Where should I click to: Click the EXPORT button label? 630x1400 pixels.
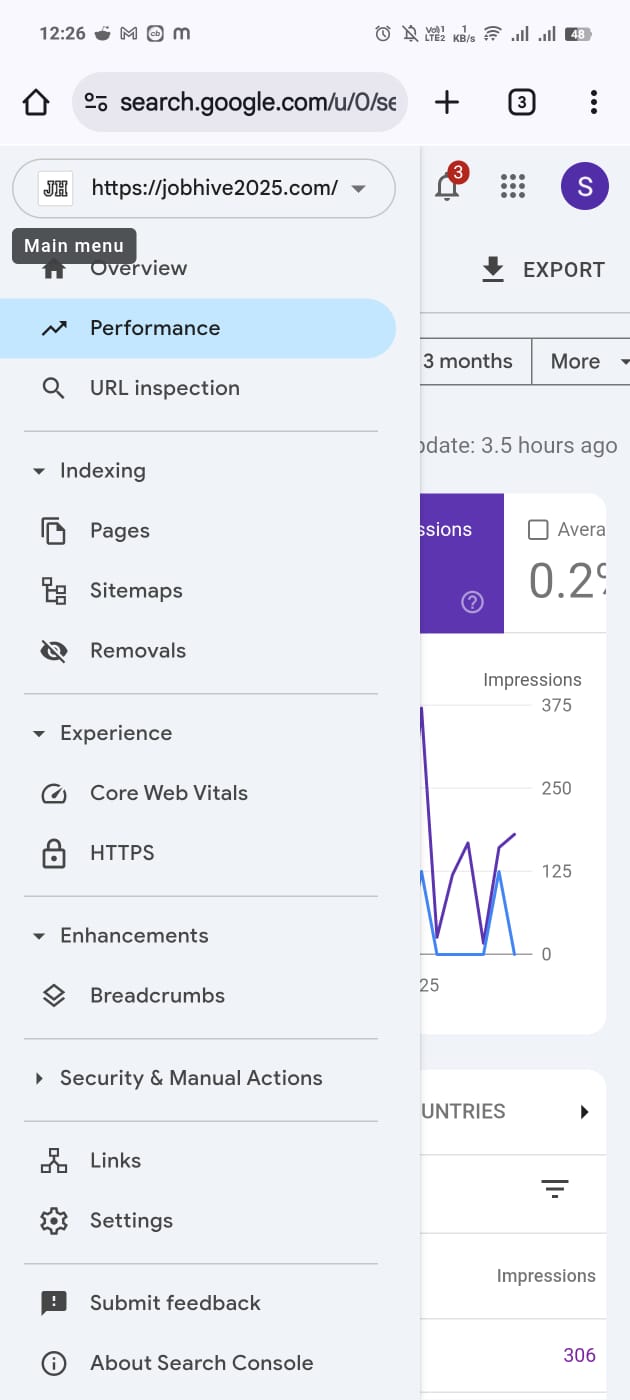(564, 270)
